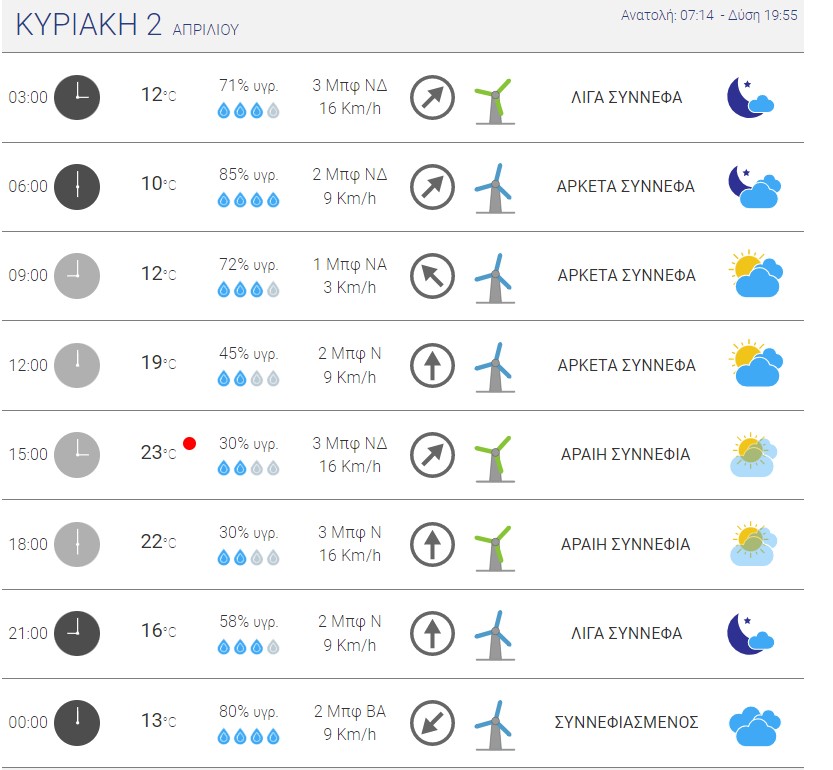
Task: Click the light gray clock at 12:00
Action: point(77,365)
